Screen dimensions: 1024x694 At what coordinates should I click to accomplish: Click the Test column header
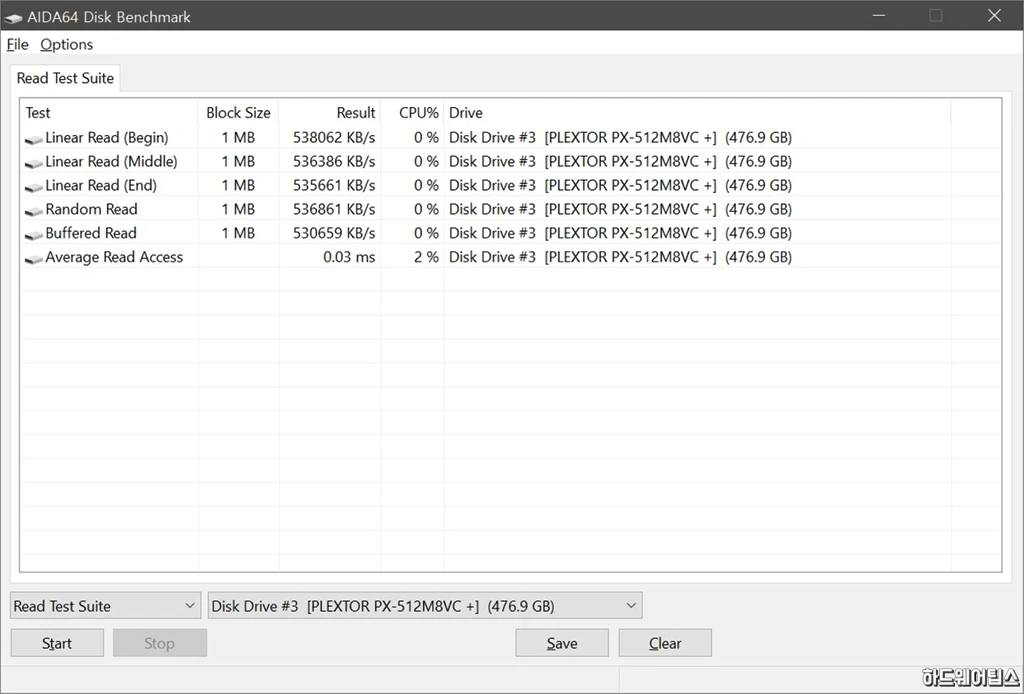click(x=110, y=113)
